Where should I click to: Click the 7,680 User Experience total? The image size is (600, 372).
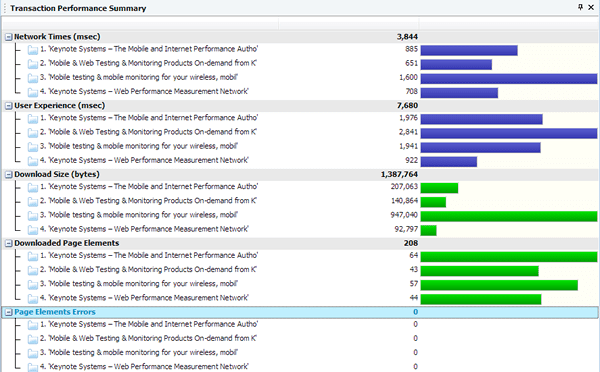click(407, 106)
